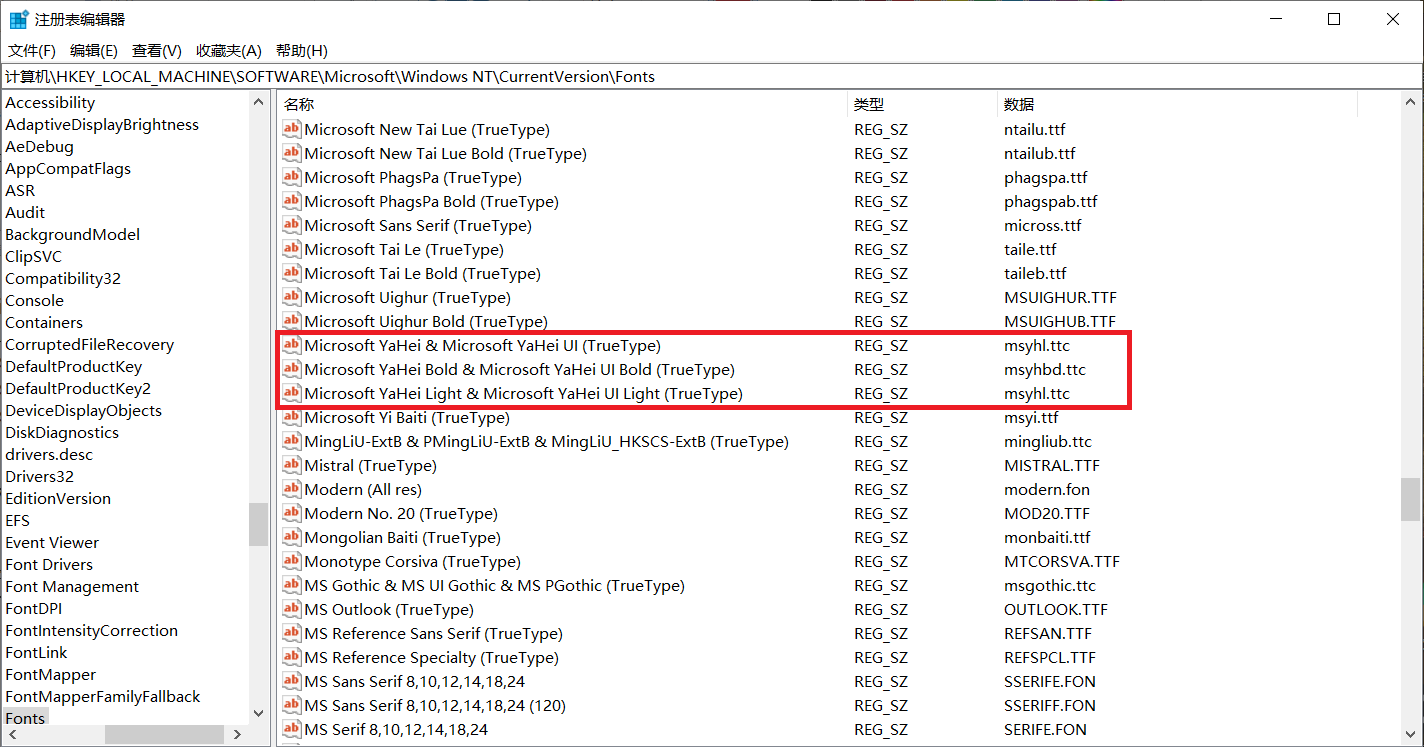1424x747 pixels.
Task: Click the registry path address bar
Action: pyautogui.click(x=711, y=76)
